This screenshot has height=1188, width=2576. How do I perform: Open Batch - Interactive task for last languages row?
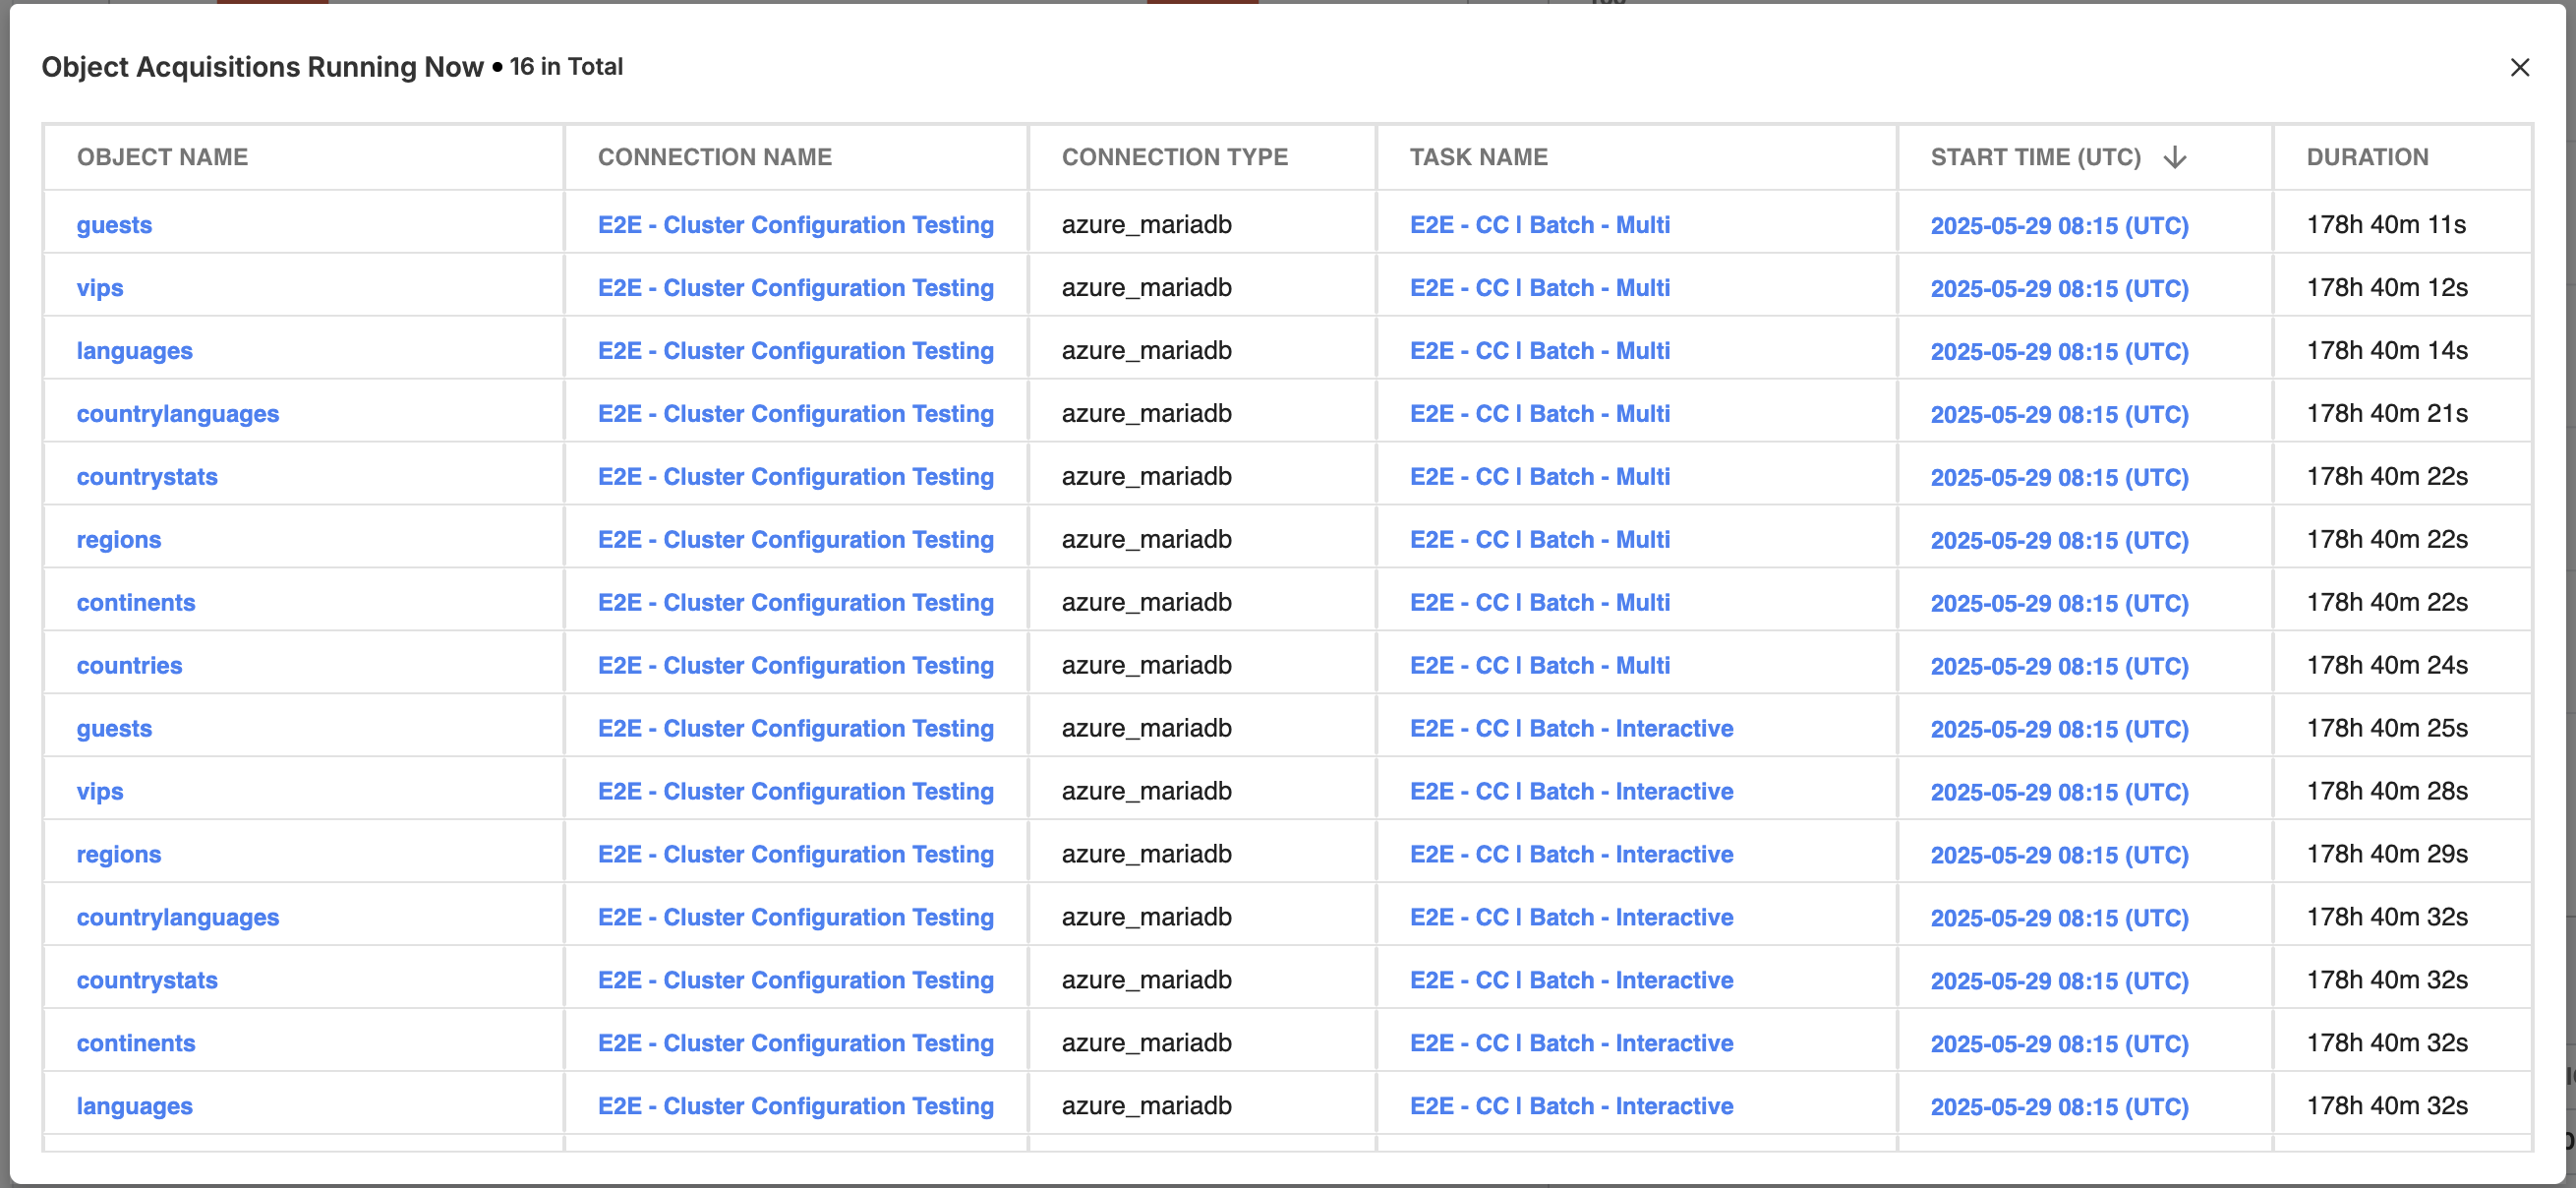(x=1570, y=1106)
